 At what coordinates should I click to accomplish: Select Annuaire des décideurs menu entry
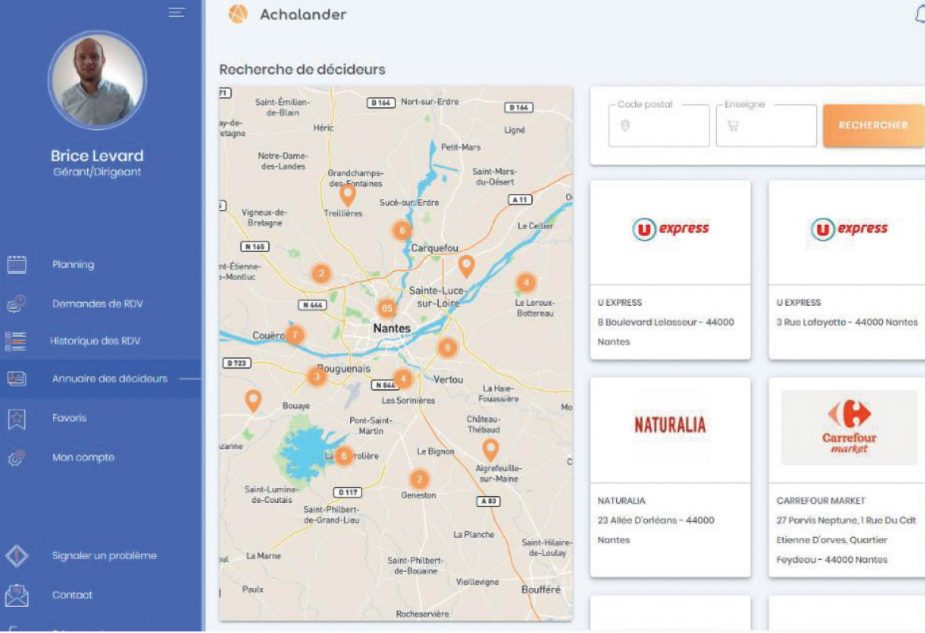(x=110, y=379)
